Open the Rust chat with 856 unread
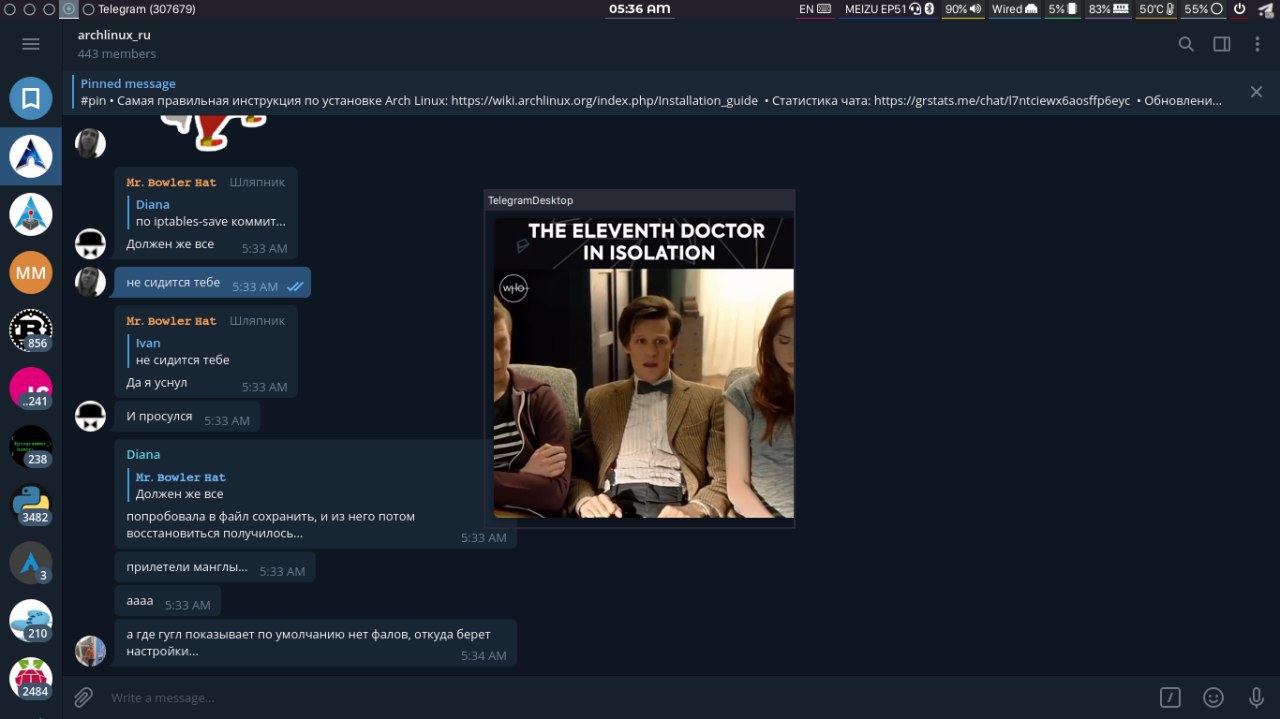The height and width of the screenshot is (719, 1280). 31,330
